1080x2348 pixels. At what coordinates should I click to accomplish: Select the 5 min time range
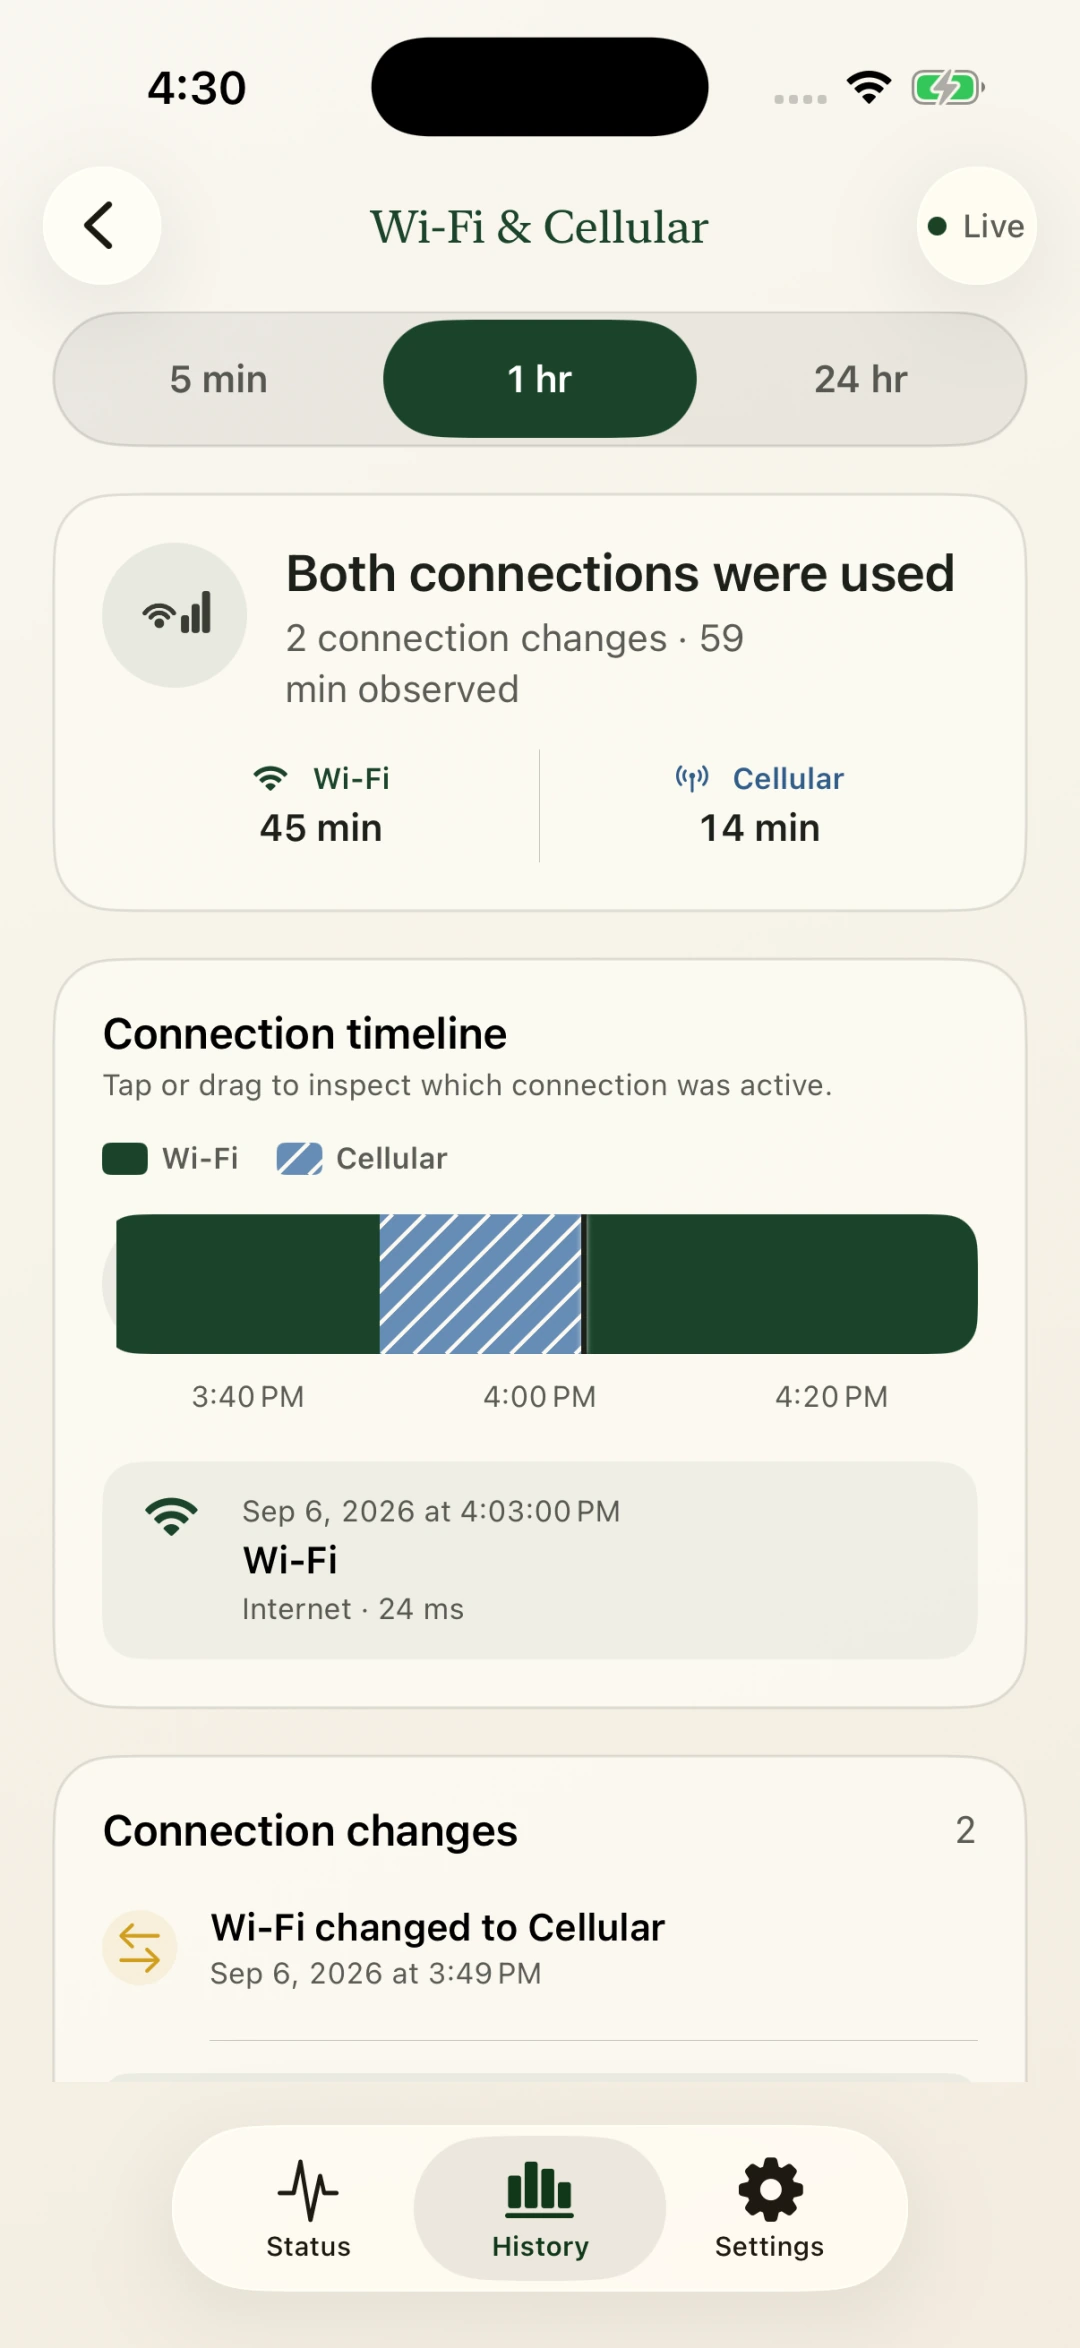pyautogui.click(x=219, y=379)
